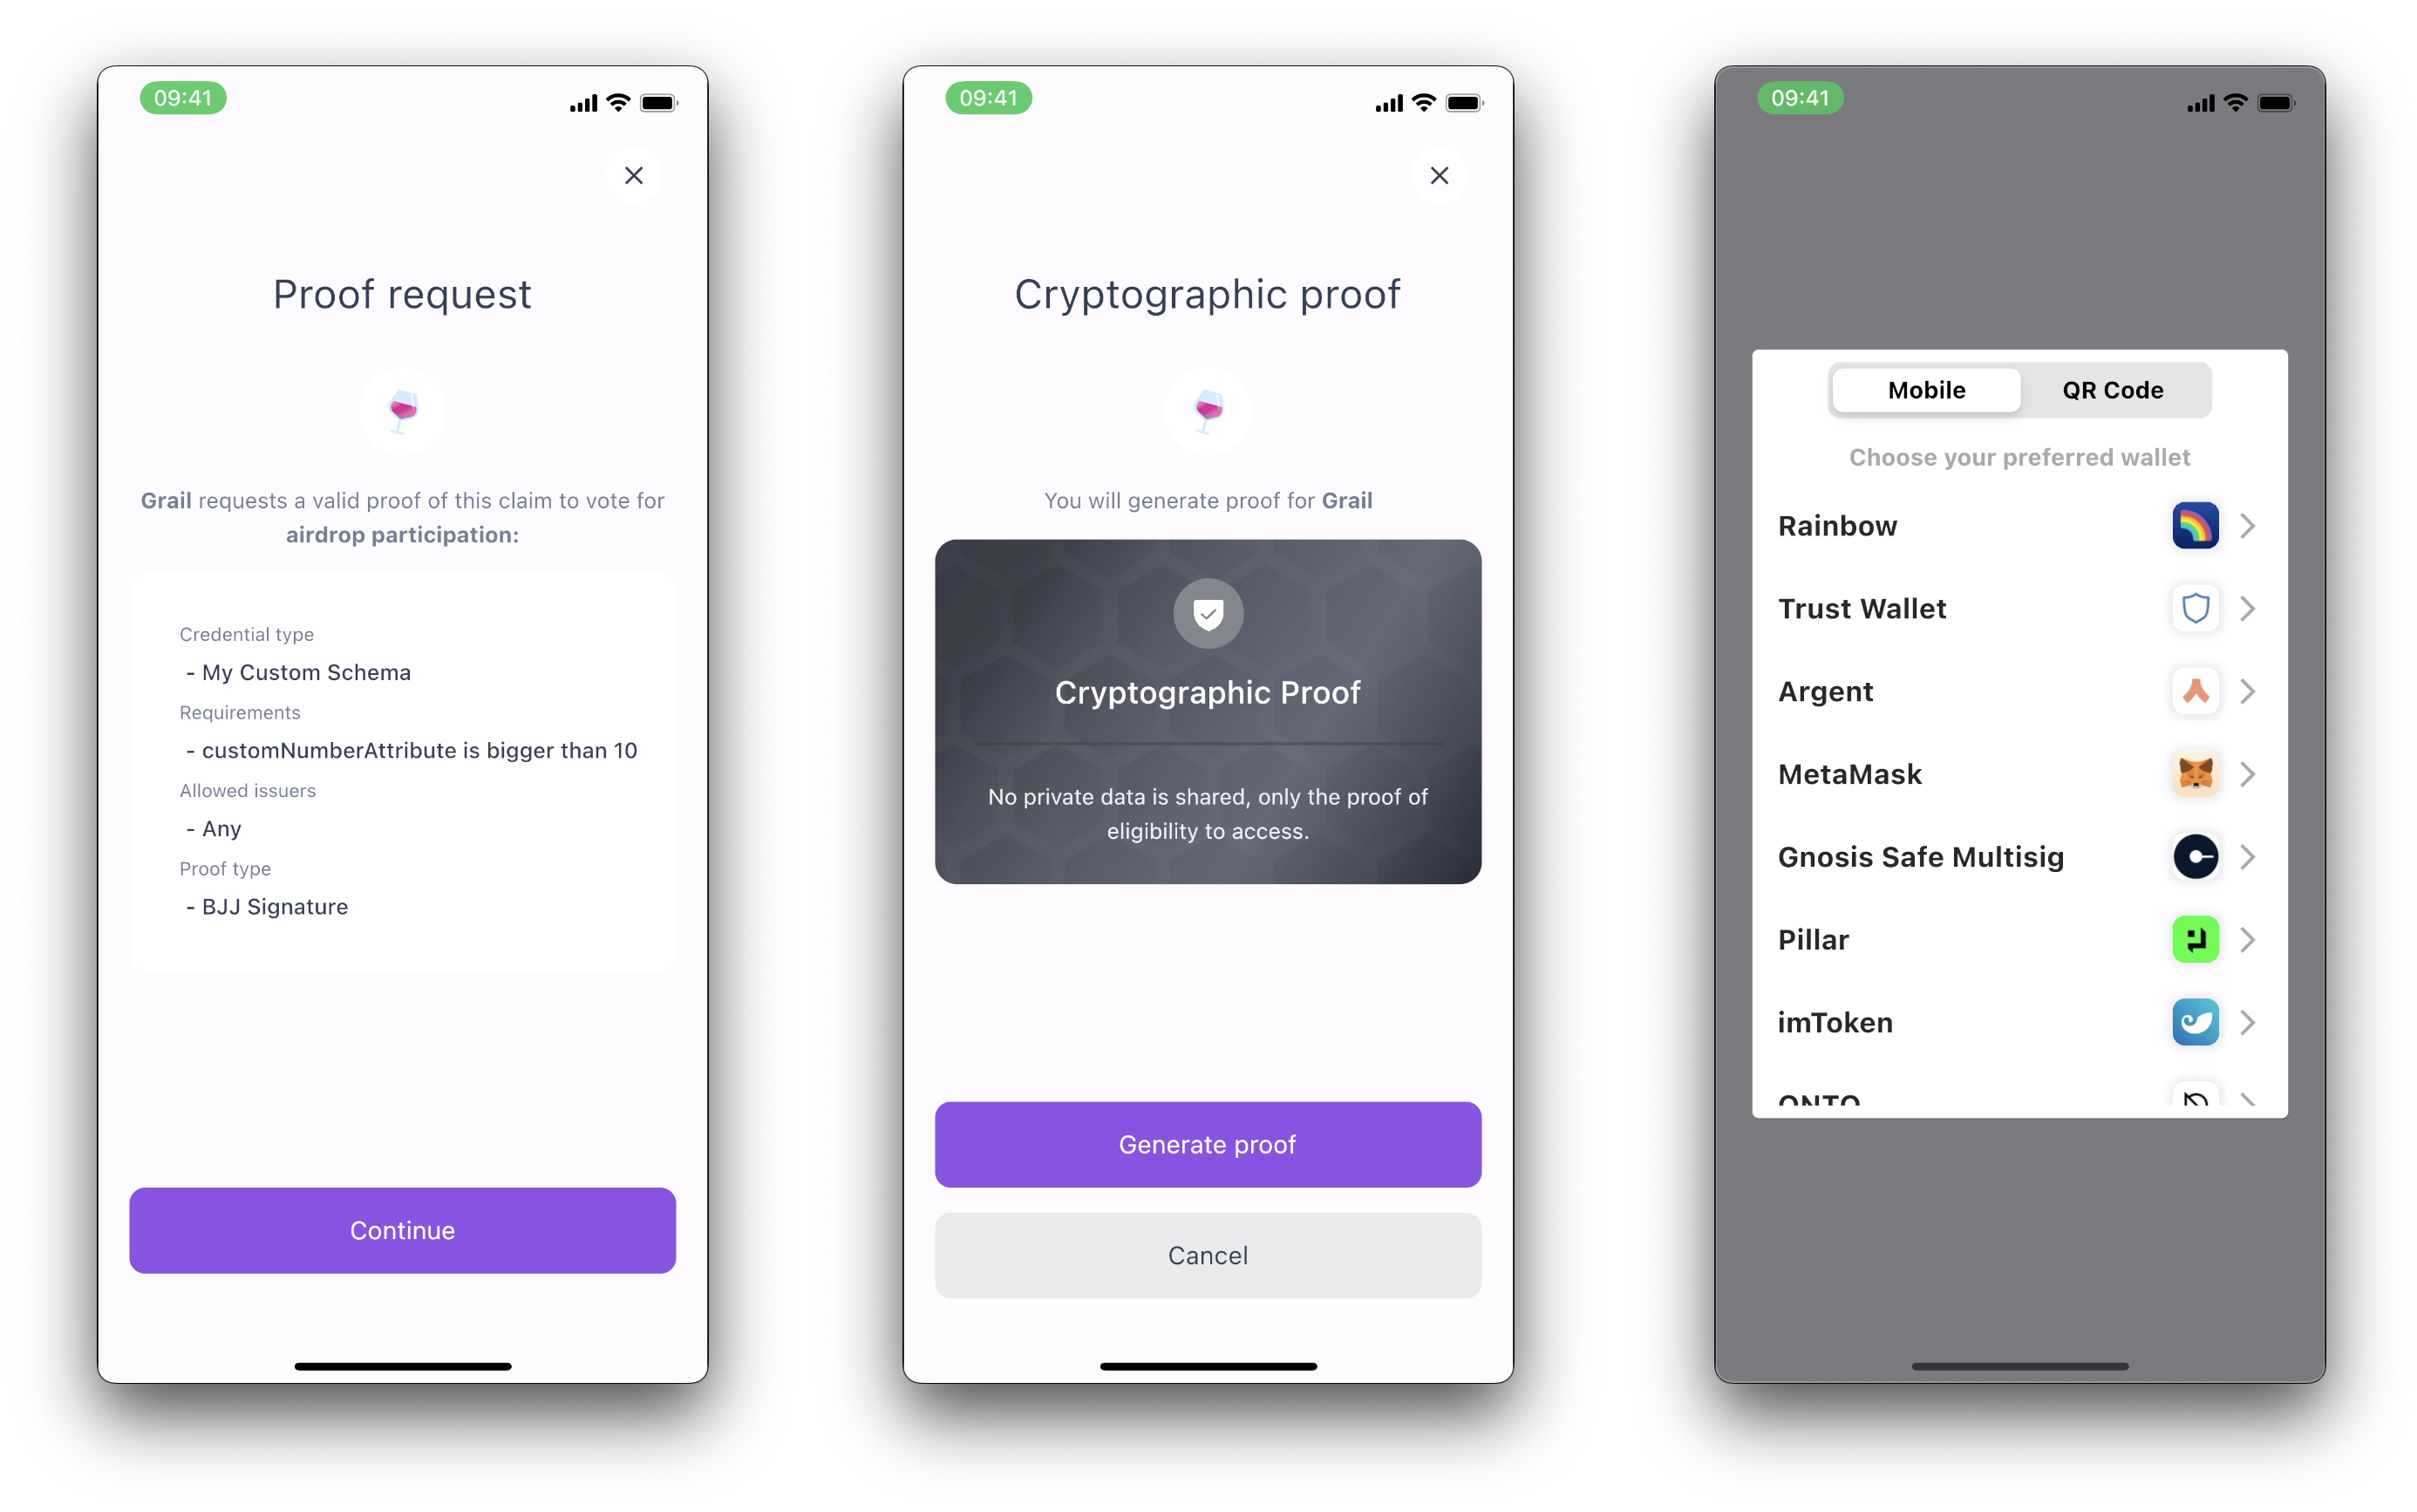Click Continue on proof request screen
2417x1512 pixels.
[x=404, y=1231]
